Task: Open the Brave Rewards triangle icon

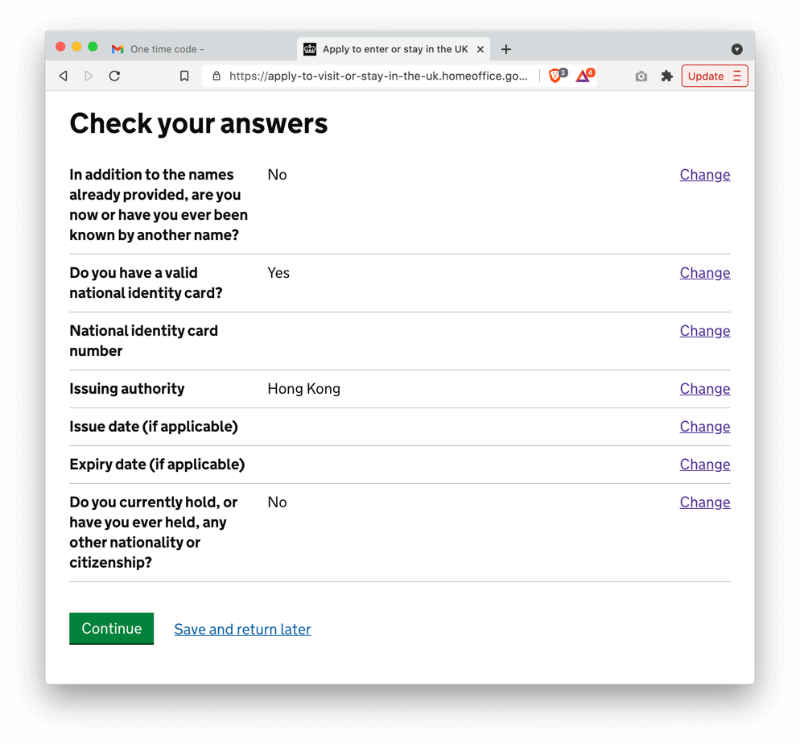Action: (585, 76)
